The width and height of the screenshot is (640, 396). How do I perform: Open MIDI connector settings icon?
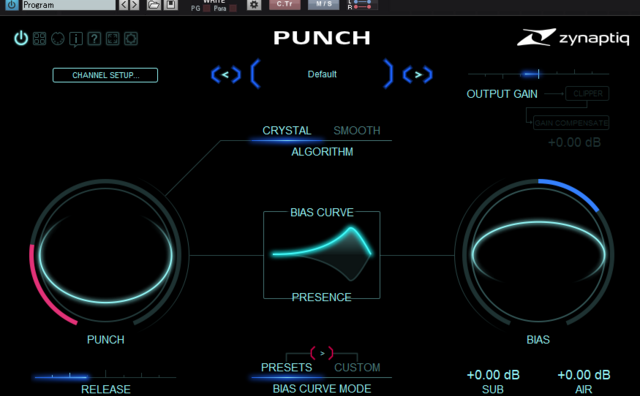(58, 39)
